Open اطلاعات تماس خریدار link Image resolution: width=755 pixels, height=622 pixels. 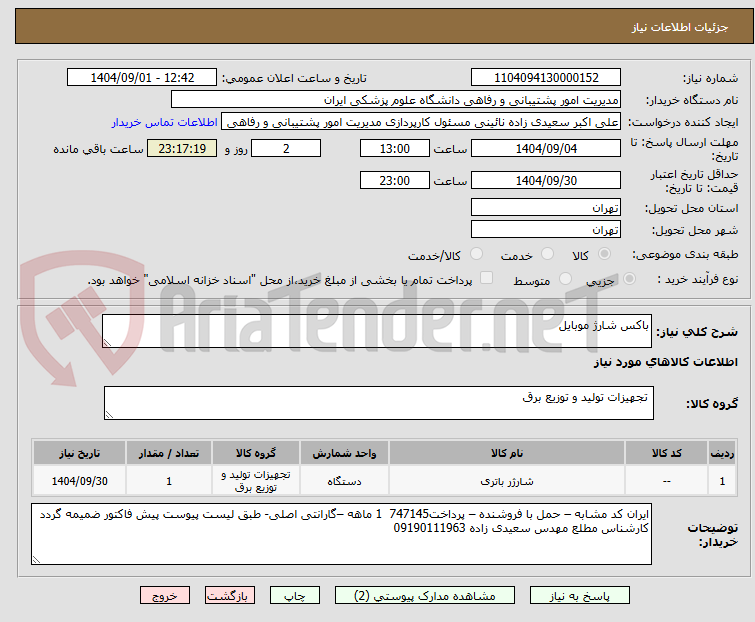coord(165,122)
